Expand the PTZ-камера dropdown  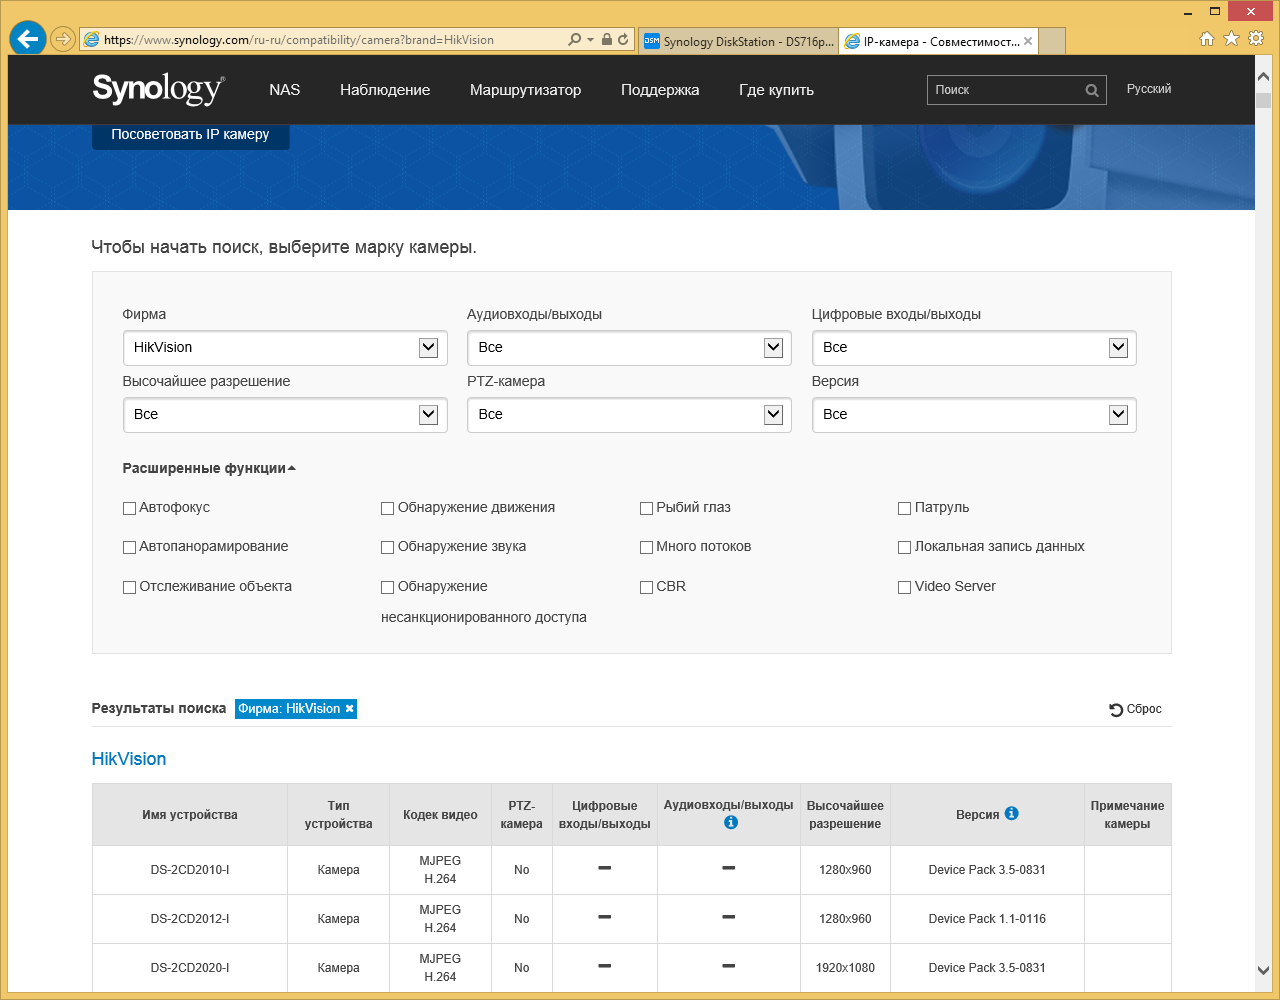(629, 415)
